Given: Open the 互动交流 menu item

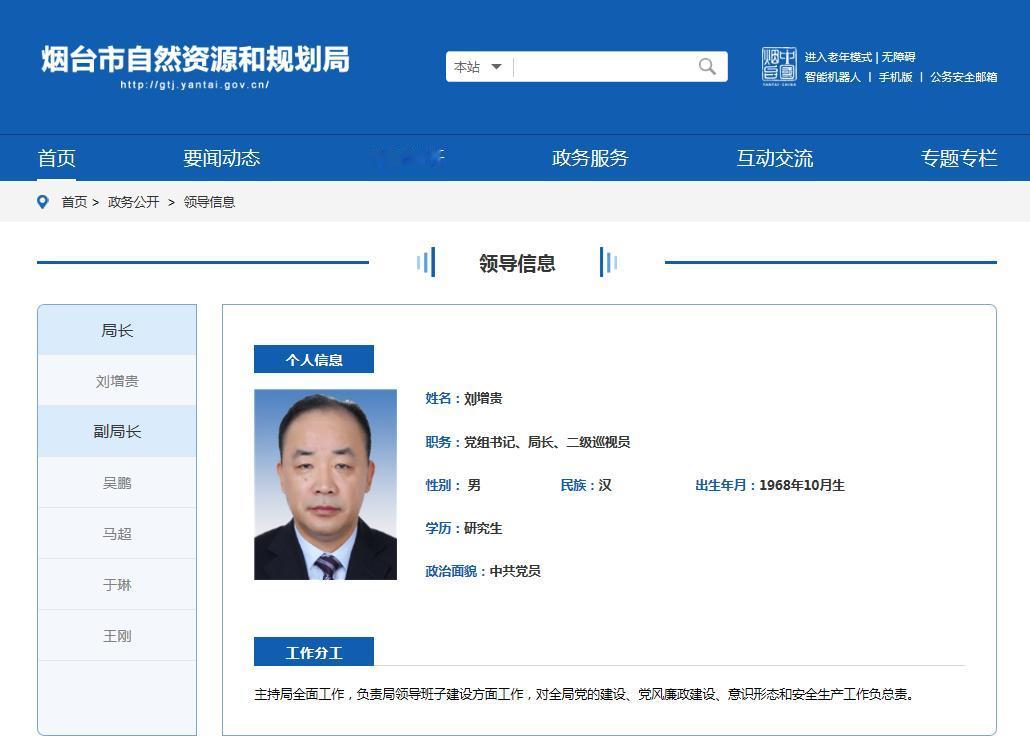Looking at the screenshot, I should click(x=774, y=157).
